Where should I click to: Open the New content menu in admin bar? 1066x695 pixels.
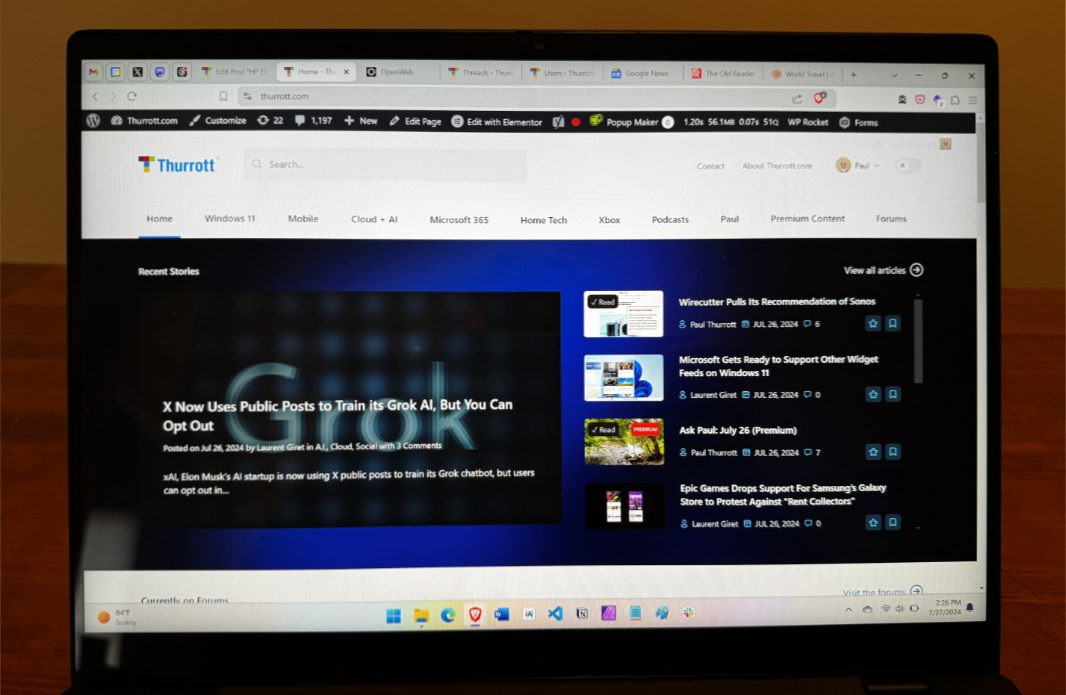(361, 121)
